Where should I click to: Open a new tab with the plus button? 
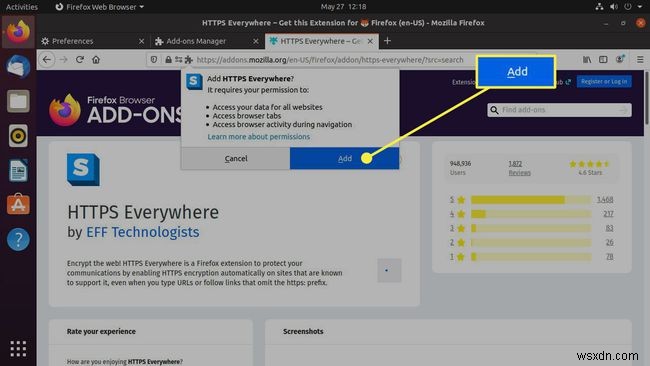coord(387,41)
